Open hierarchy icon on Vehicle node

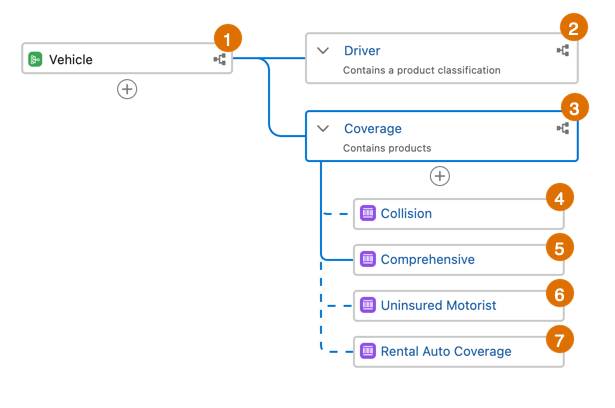coord(220,60)
